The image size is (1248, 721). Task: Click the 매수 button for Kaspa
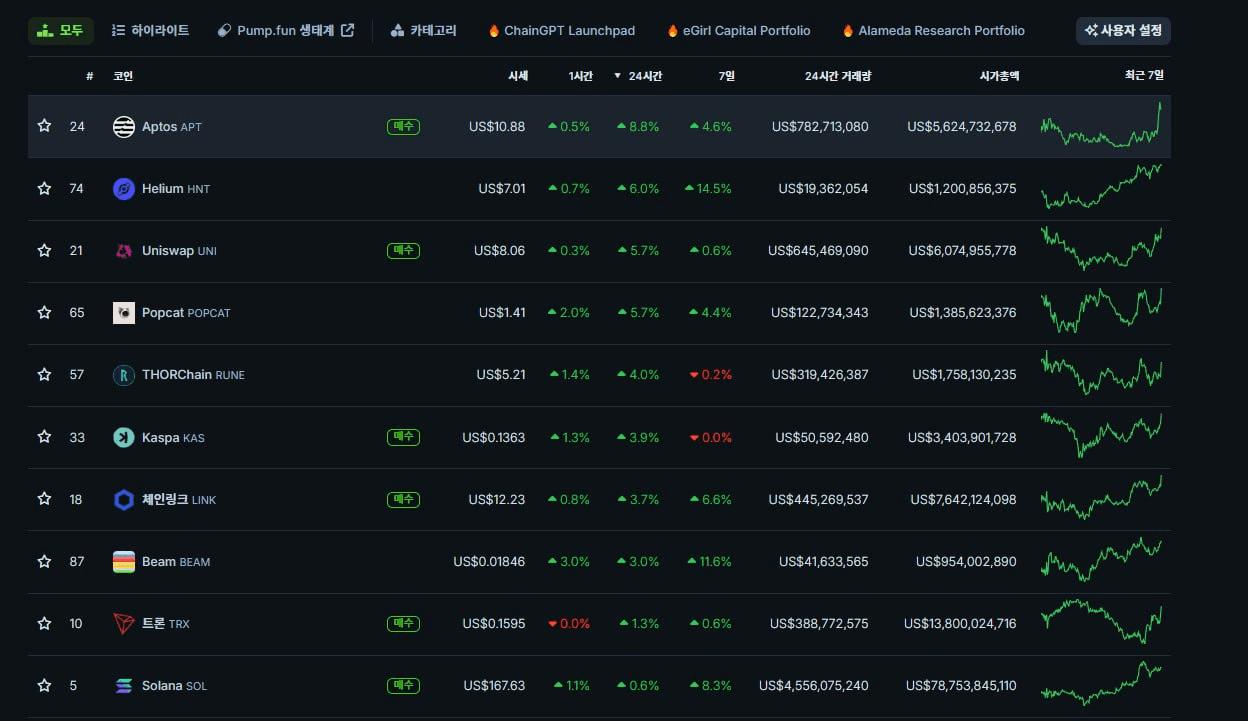click(x=403, y=437)
